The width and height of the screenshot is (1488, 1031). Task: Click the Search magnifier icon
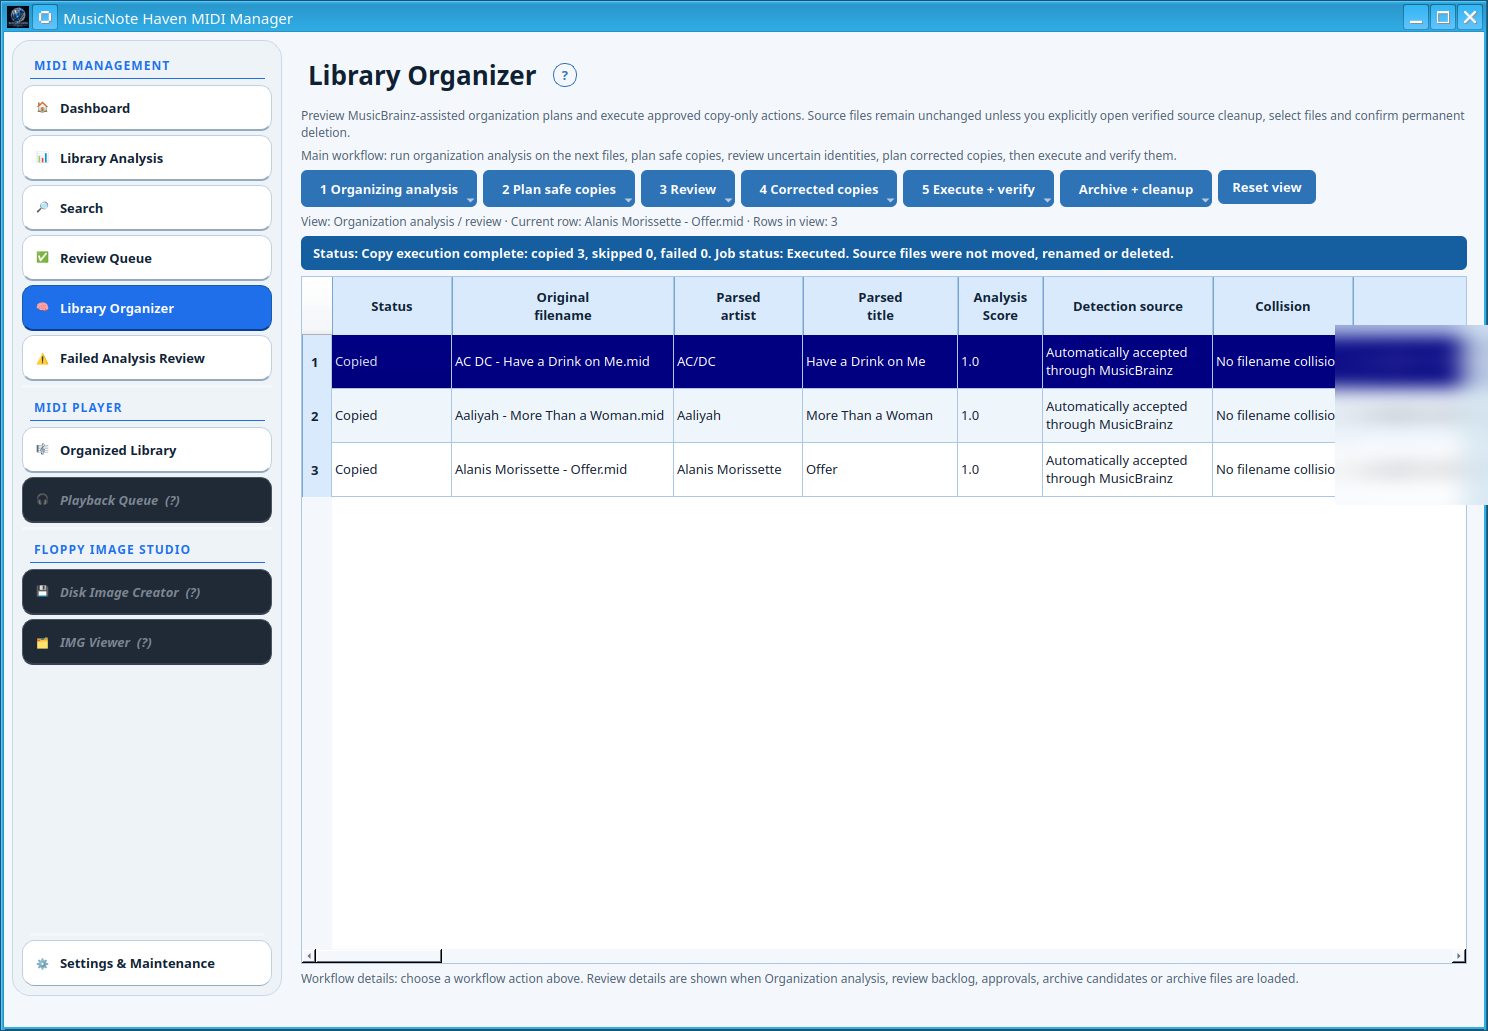(x=42, y=207)
